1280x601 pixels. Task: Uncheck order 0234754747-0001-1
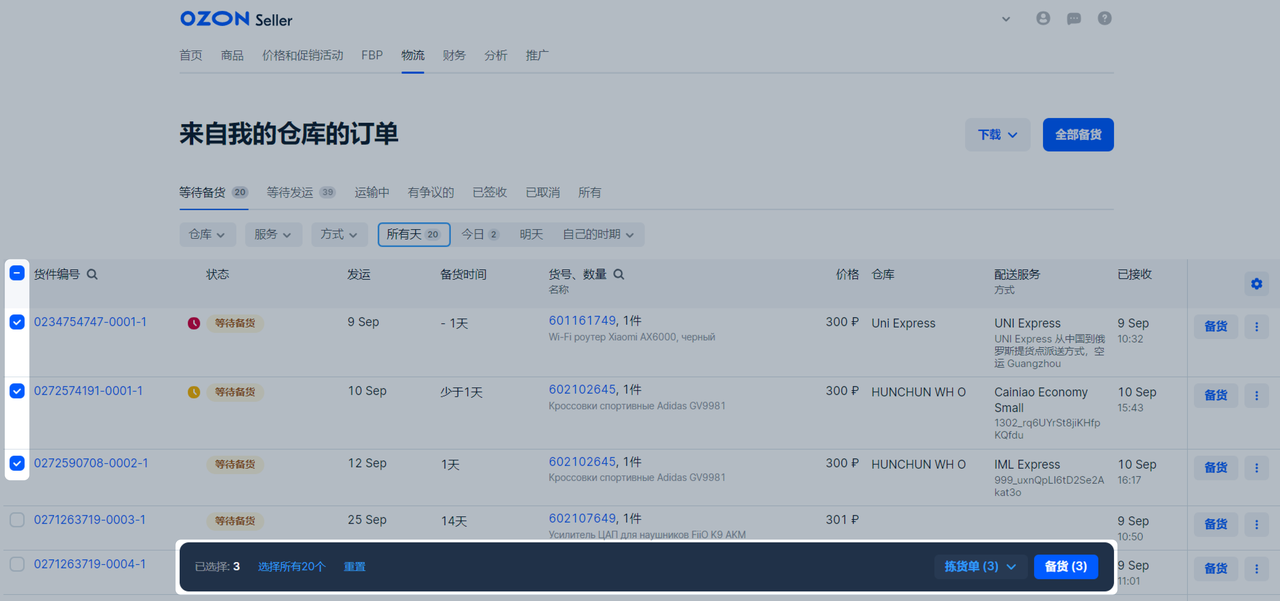click(x=16, y=322)
